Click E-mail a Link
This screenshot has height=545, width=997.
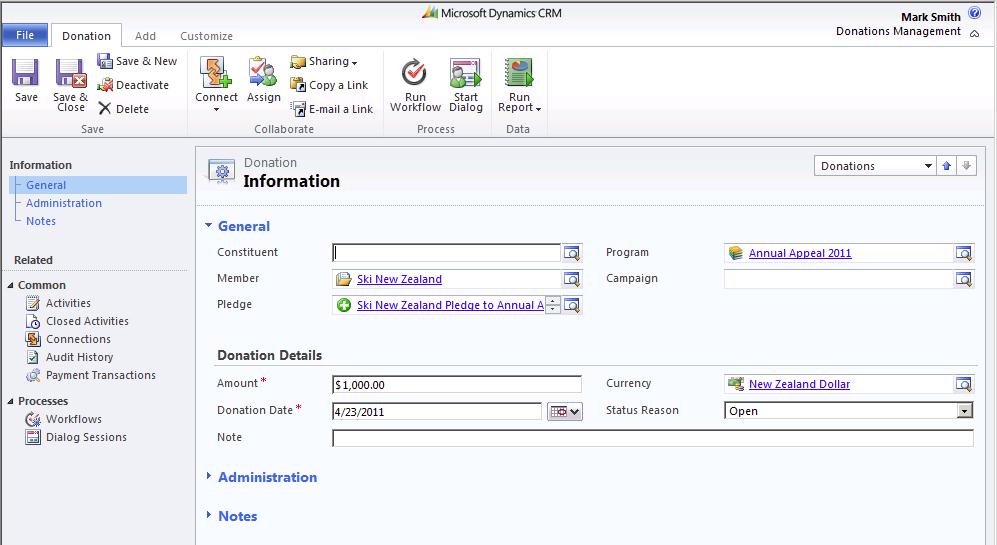point(331,109)
